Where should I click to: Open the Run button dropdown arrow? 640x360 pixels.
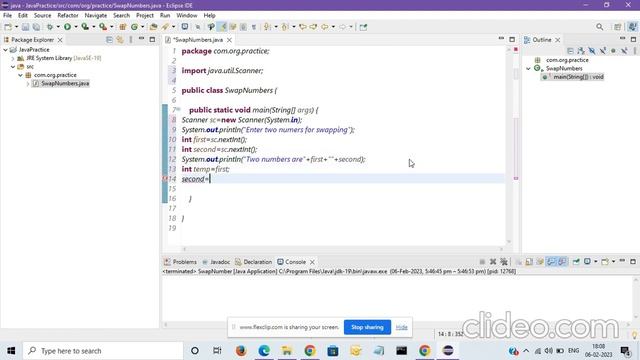(x=76, y=27)
